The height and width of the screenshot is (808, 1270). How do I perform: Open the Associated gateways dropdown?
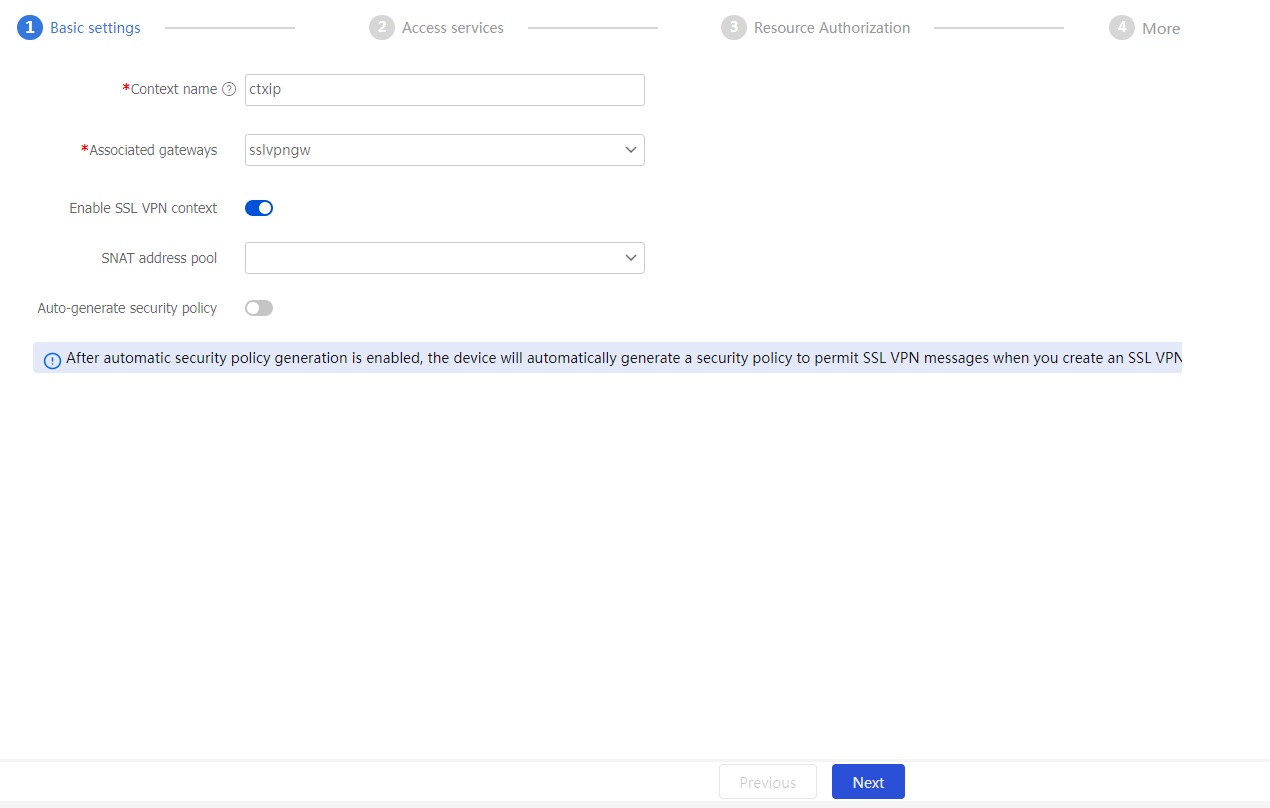(445, 150)
